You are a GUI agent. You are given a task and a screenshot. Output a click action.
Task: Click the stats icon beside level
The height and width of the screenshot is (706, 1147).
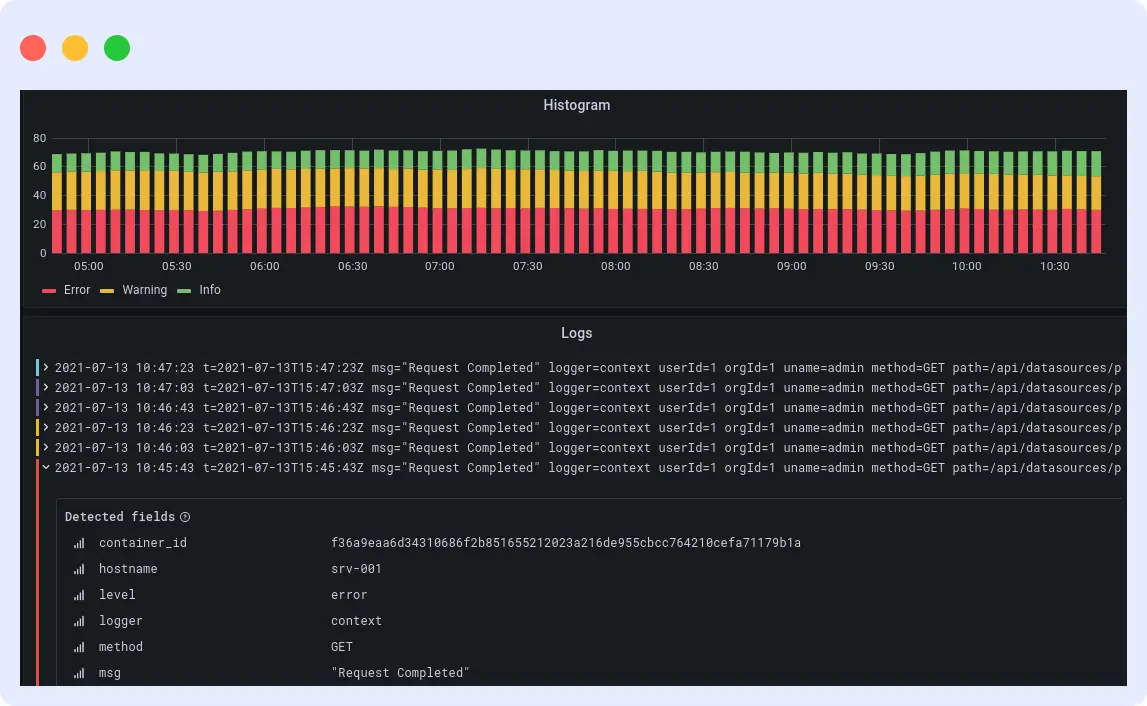[x=79, y=596]
